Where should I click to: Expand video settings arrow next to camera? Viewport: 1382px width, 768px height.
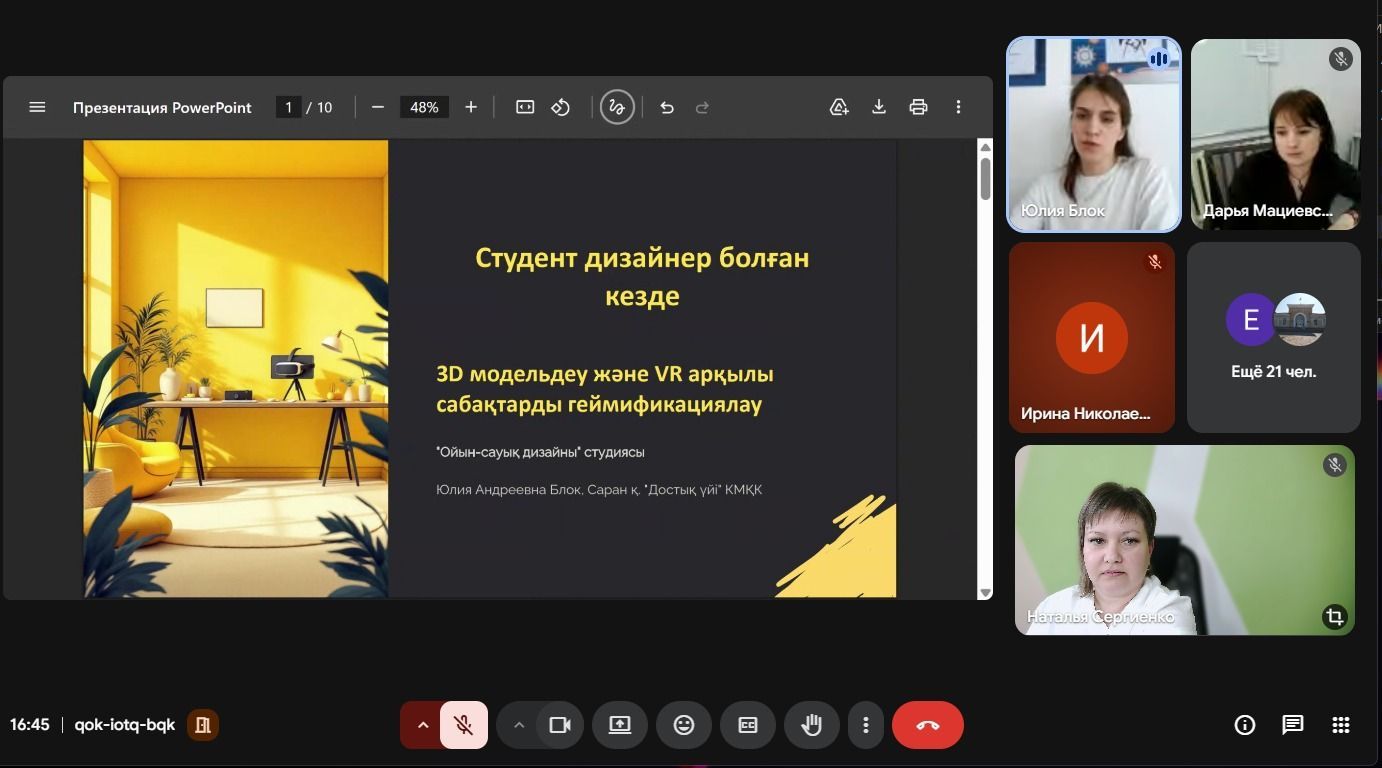(x=518, y=725)
